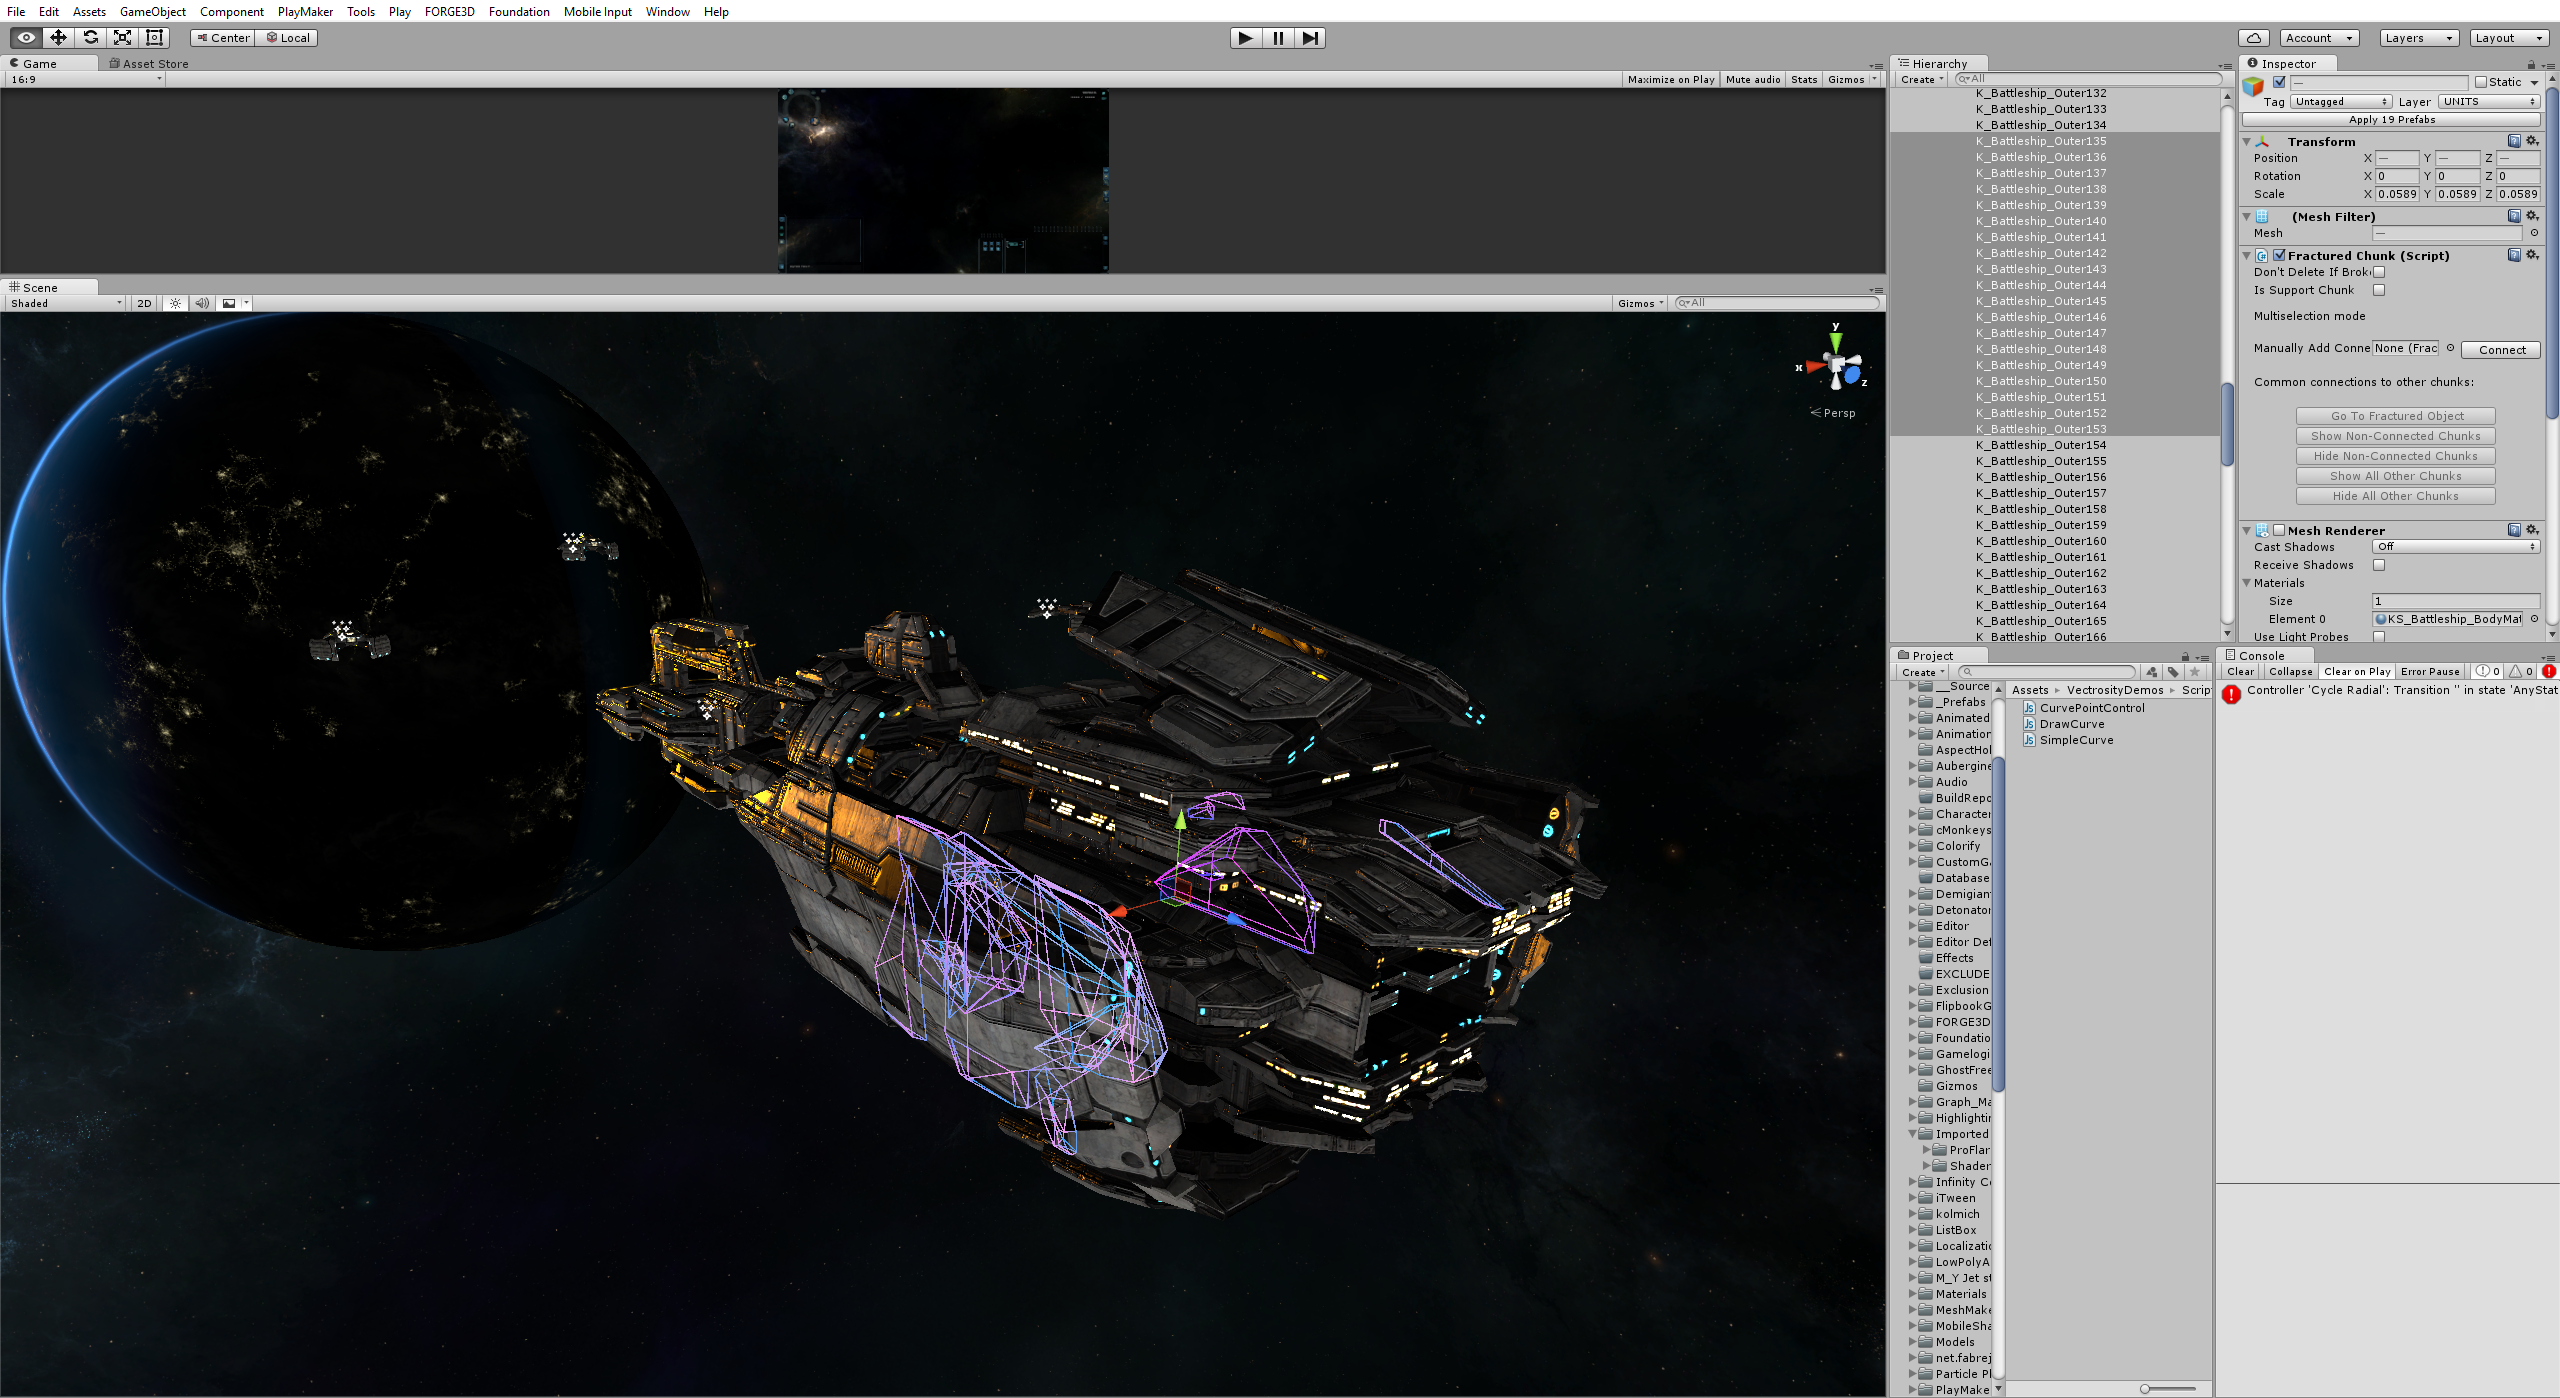The width and height of the screenshot is (2560, 1398).
Task: Open the 16:9 aspect ratio dropdown
Action: 86,79
